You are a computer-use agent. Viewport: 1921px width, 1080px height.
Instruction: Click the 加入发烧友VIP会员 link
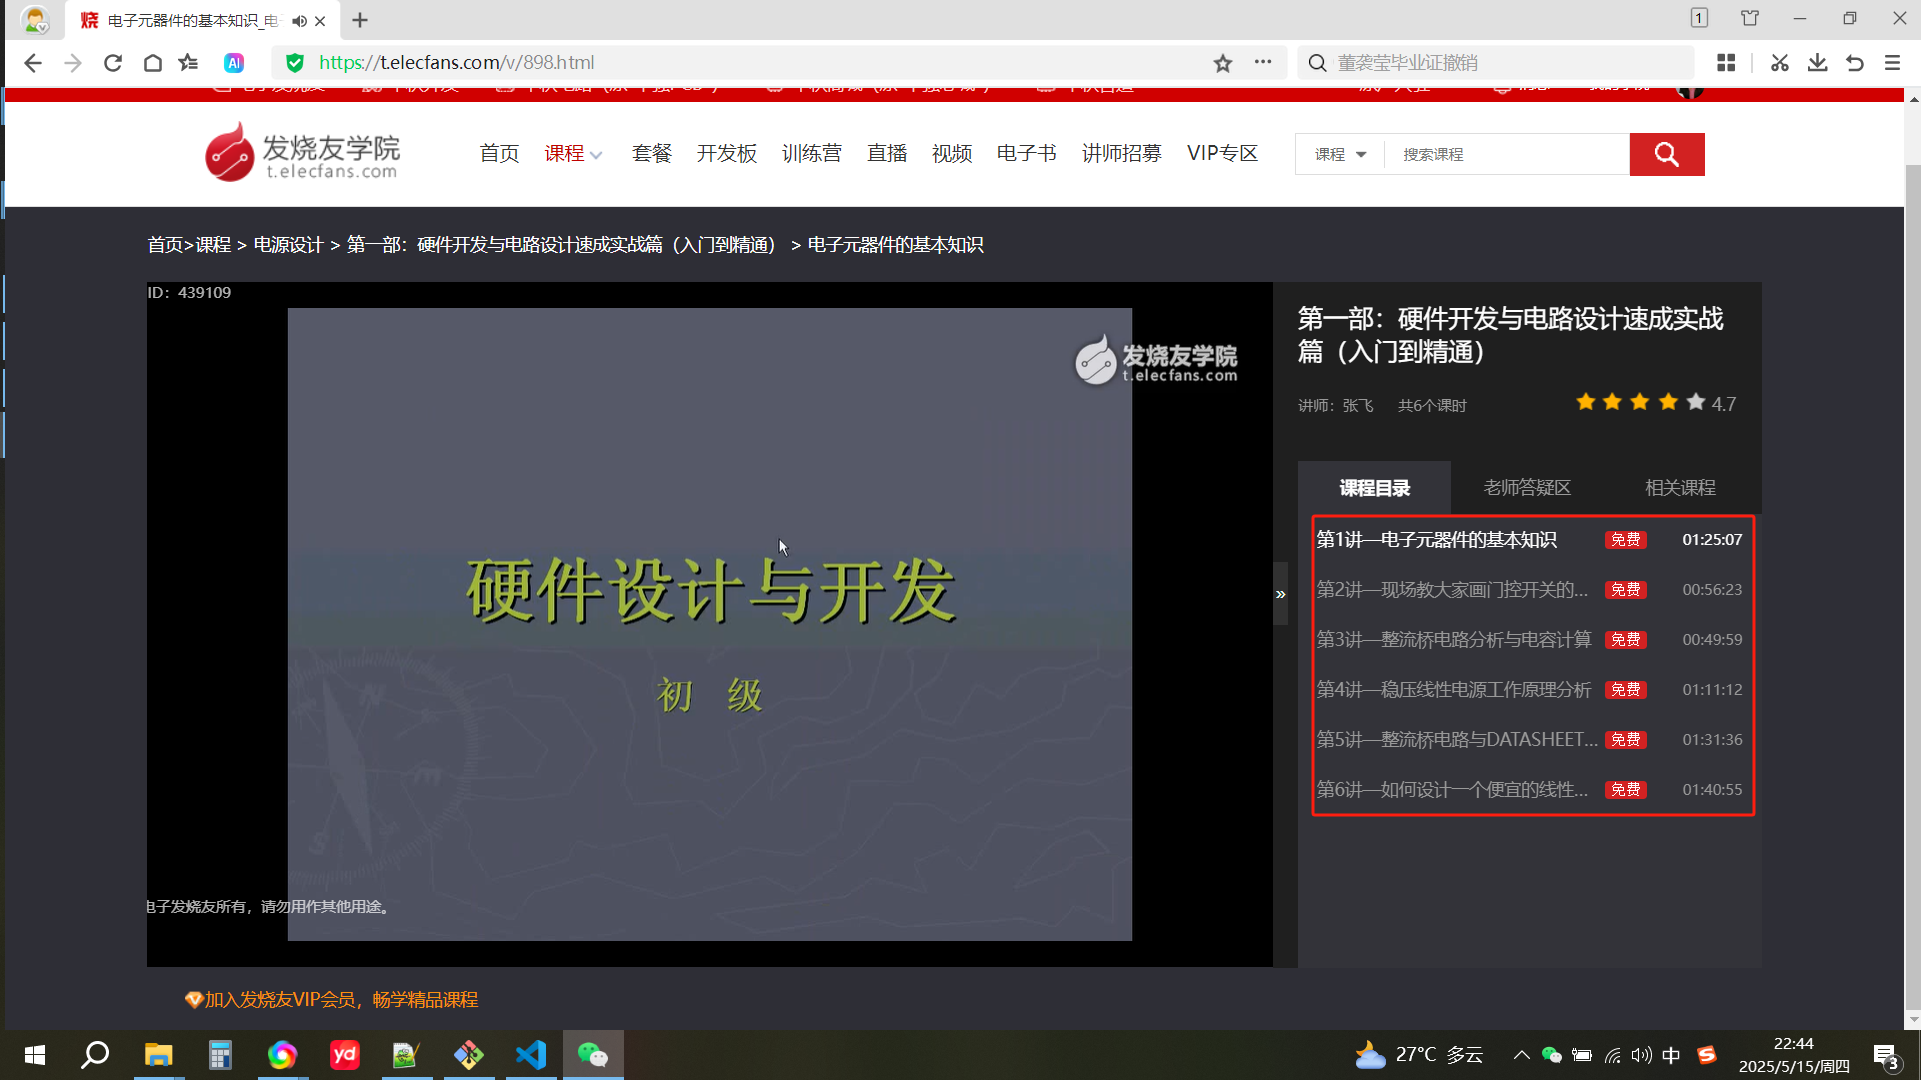(x=332, y=999)
